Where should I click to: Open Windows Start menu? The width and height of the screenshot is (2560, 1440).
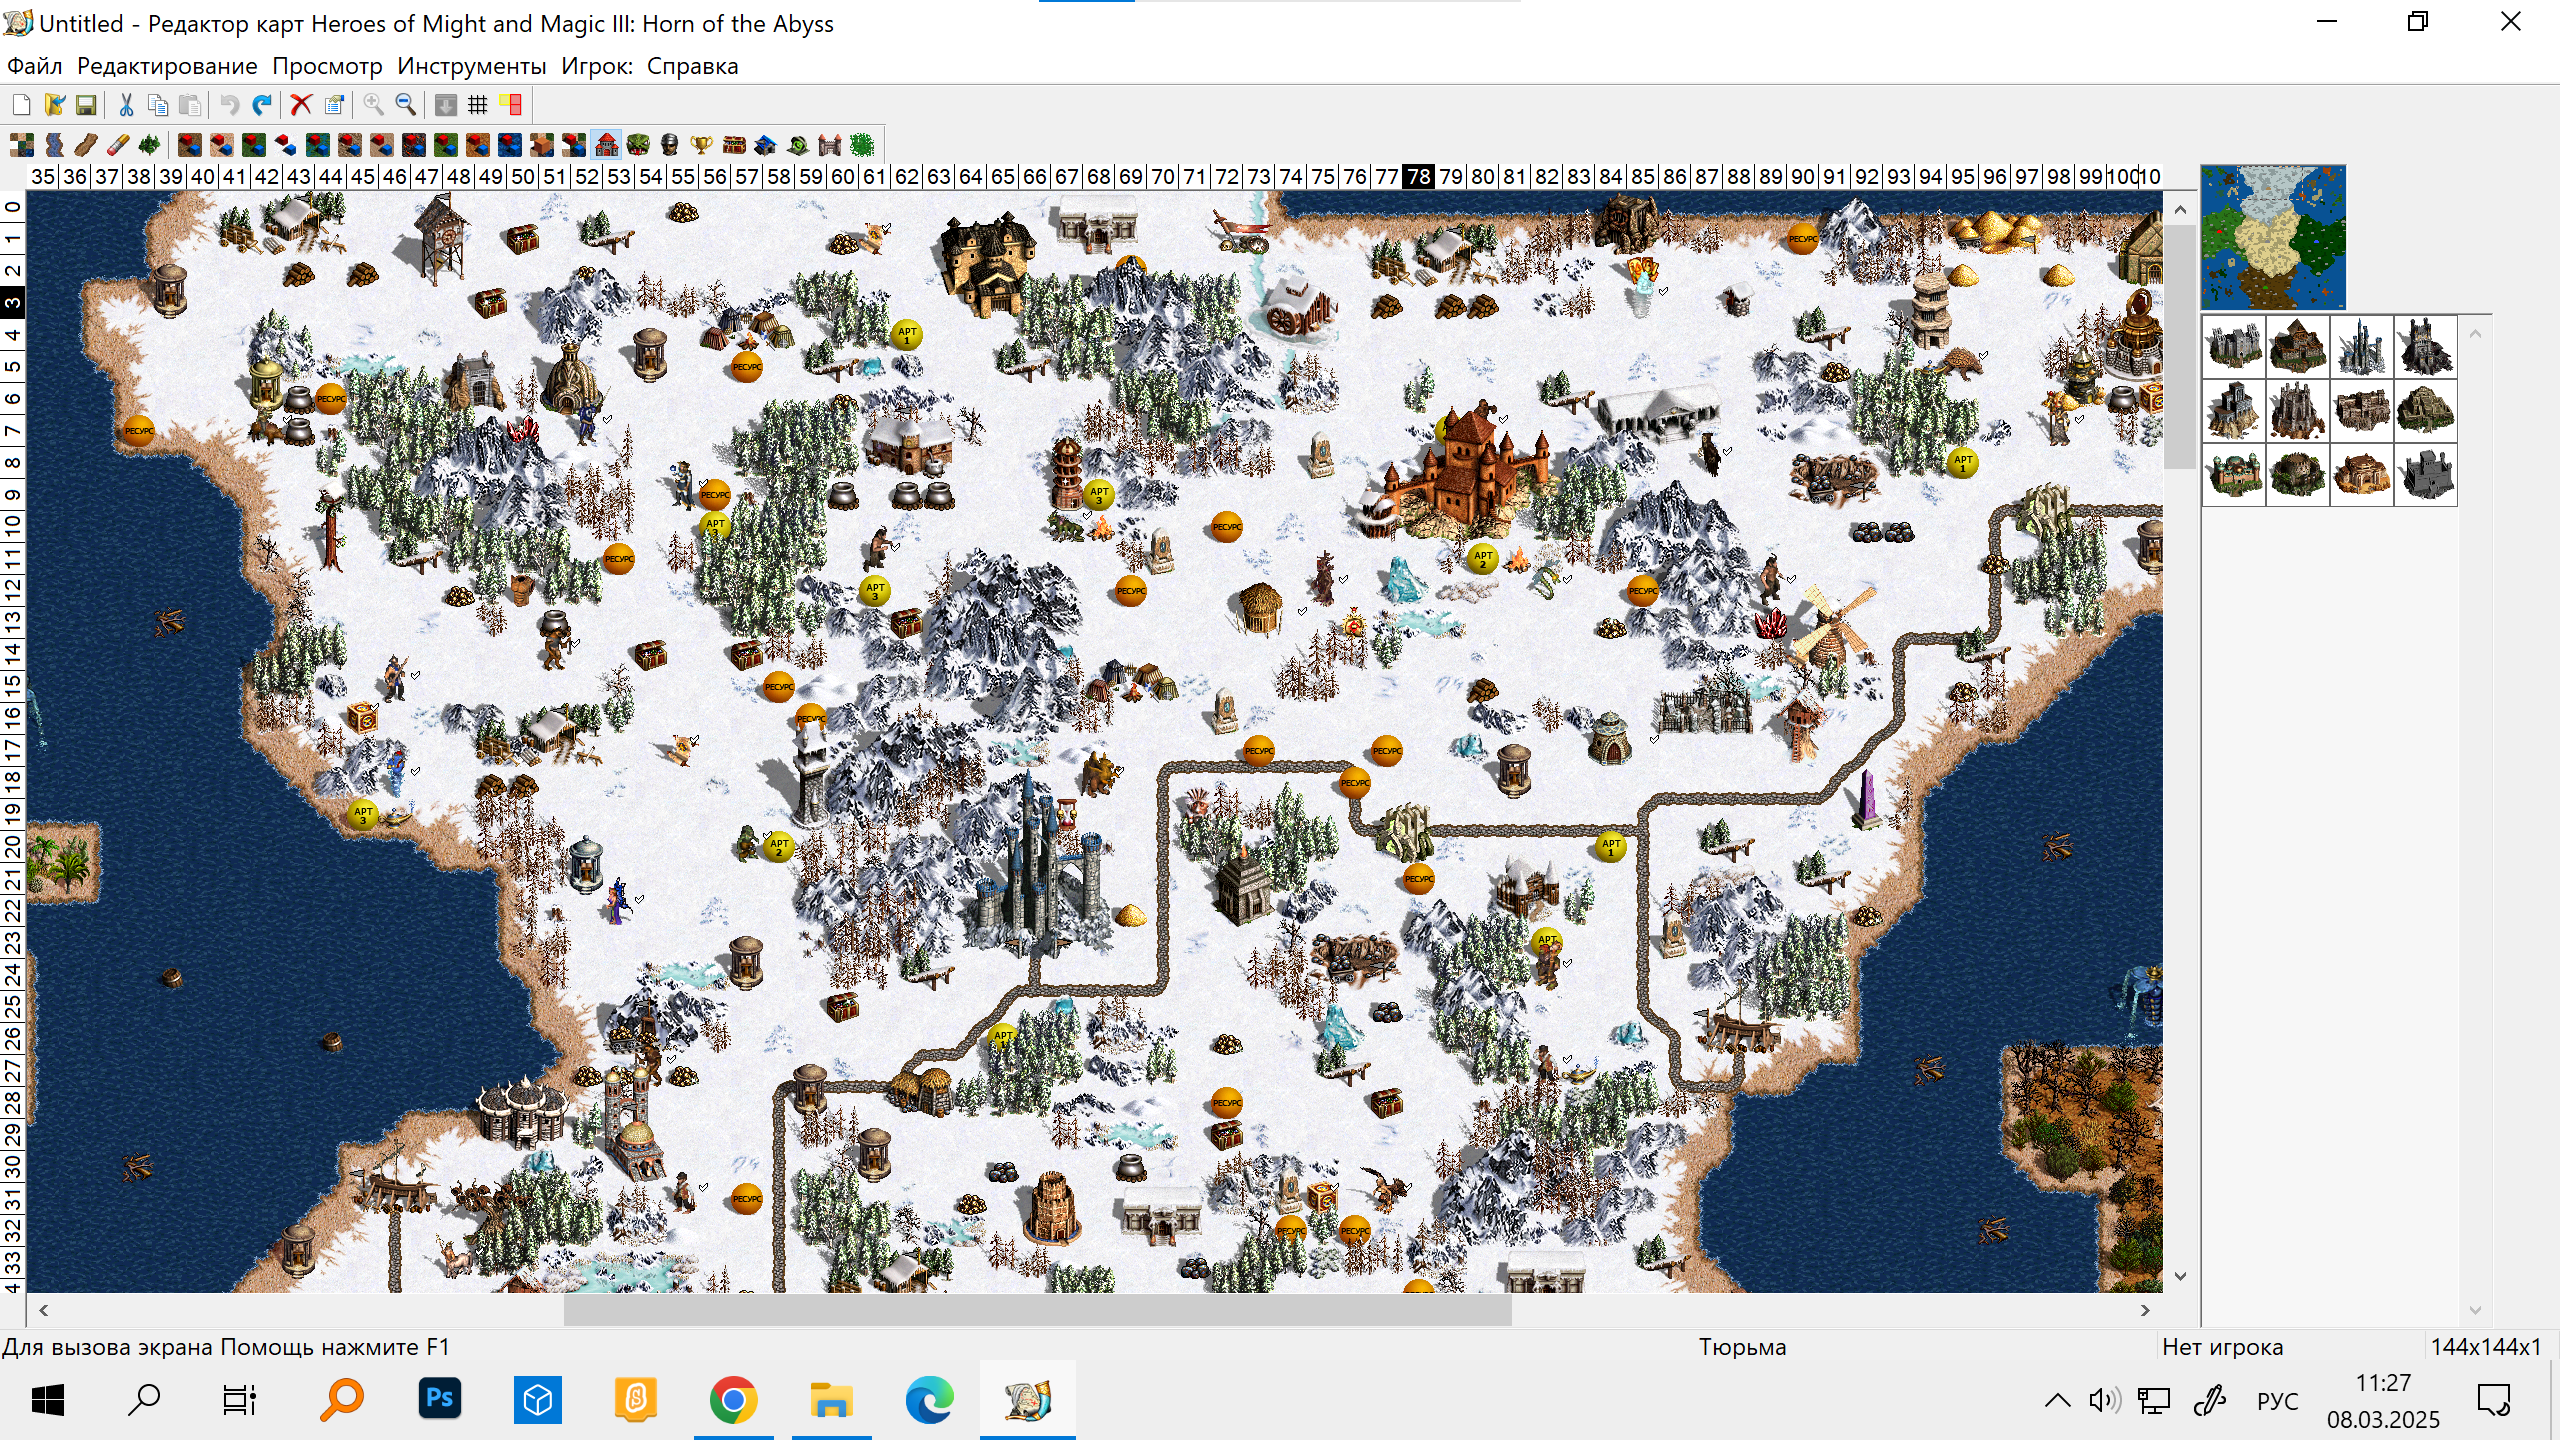click(48, 1400)
